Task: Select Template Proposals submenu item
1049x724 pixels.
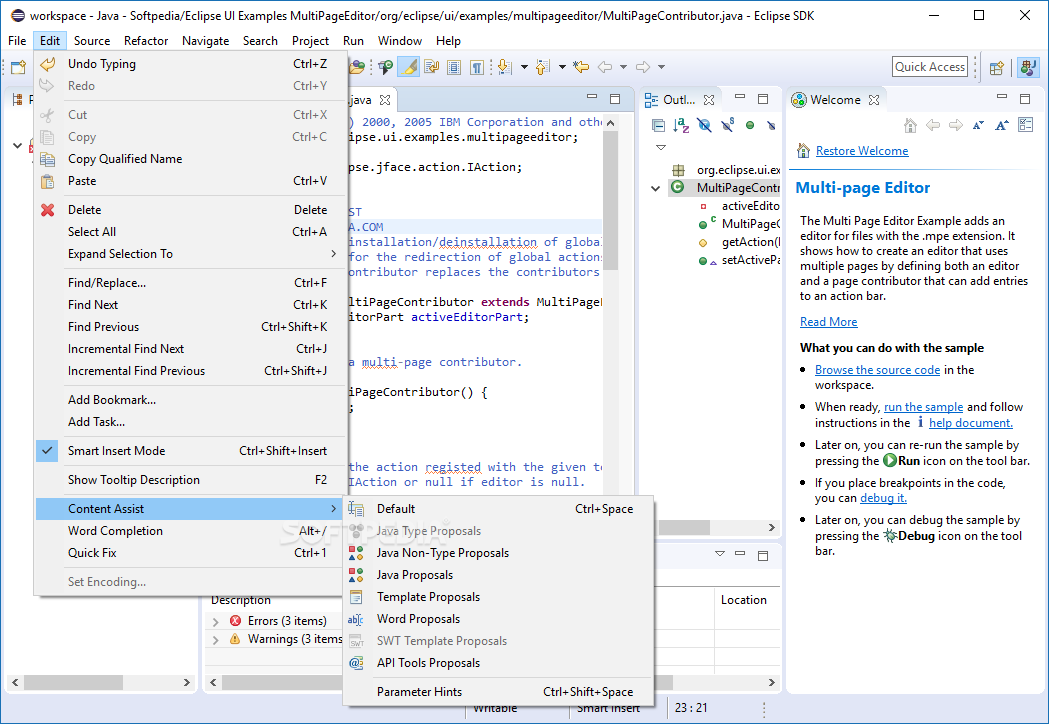Action: click(x=498, y=598)
